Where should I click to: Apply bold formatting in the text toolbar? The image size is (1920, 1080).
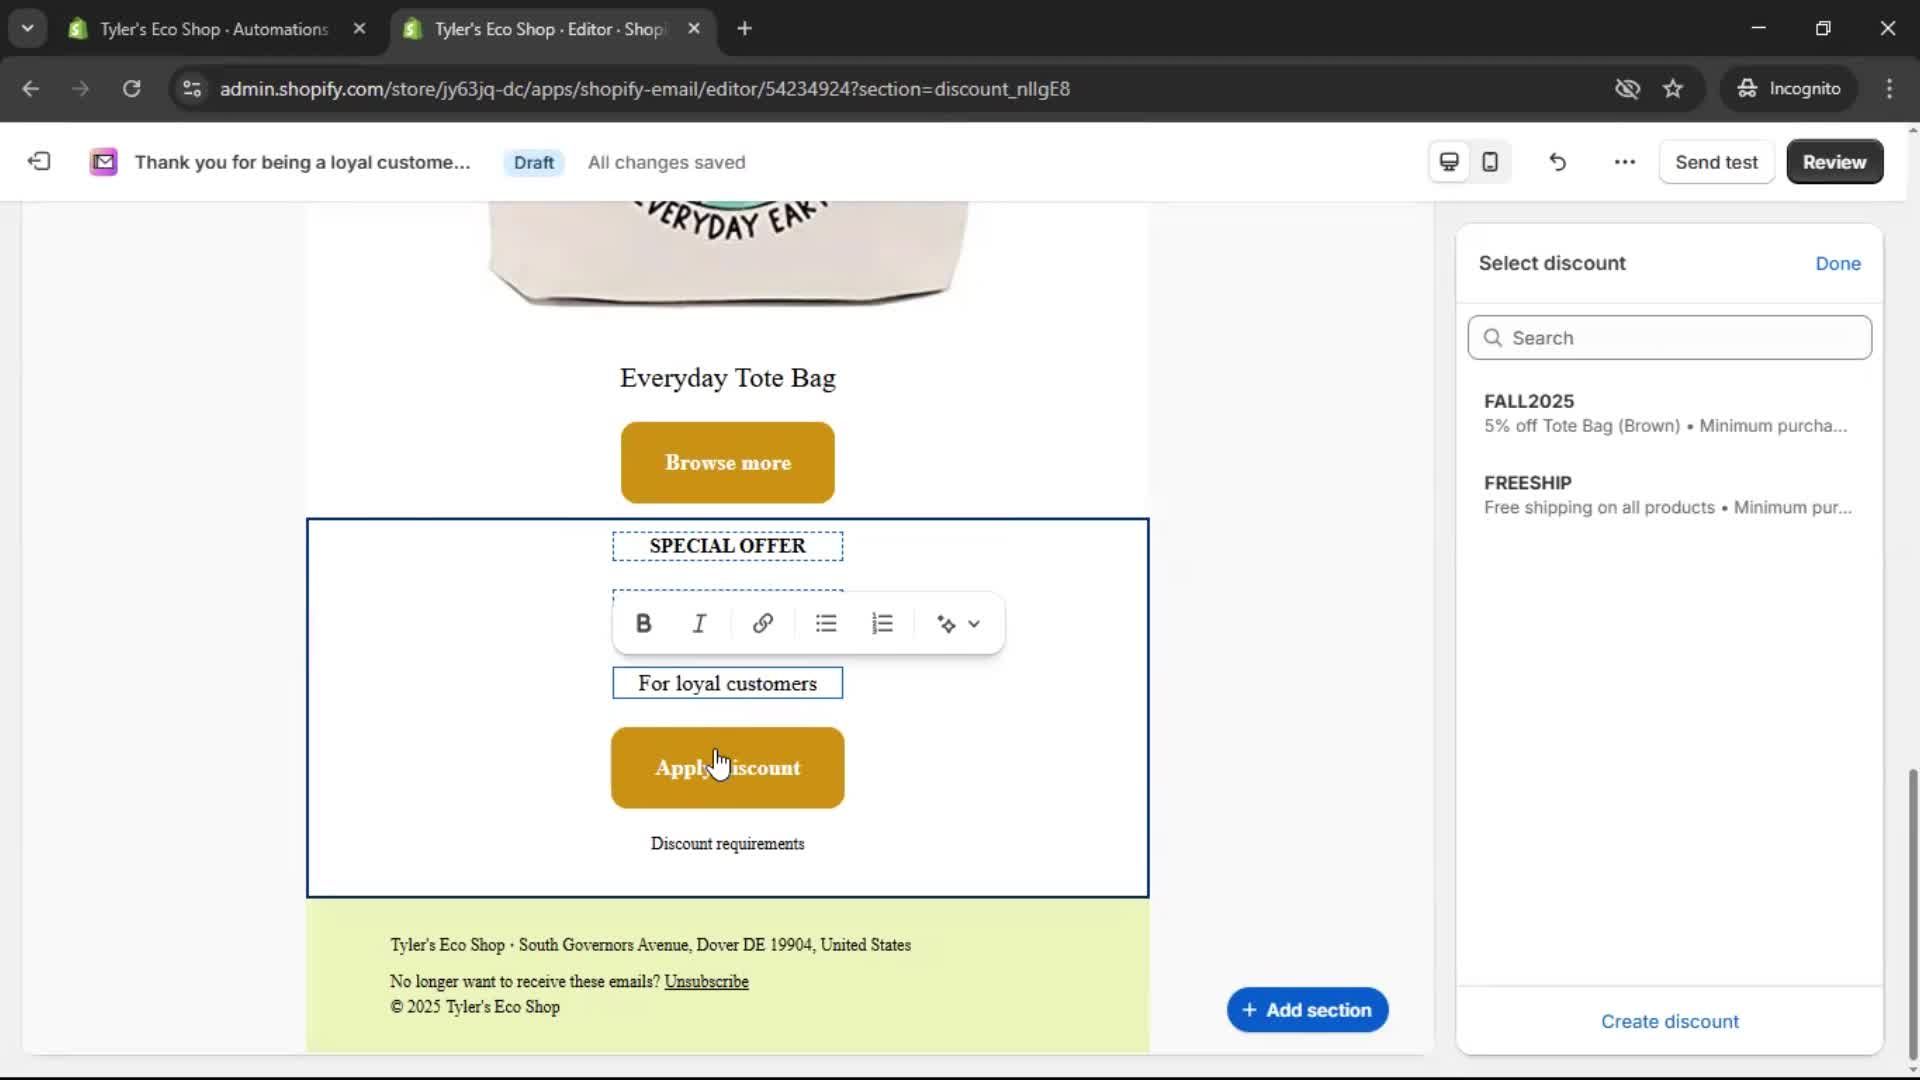click(643, 623)
